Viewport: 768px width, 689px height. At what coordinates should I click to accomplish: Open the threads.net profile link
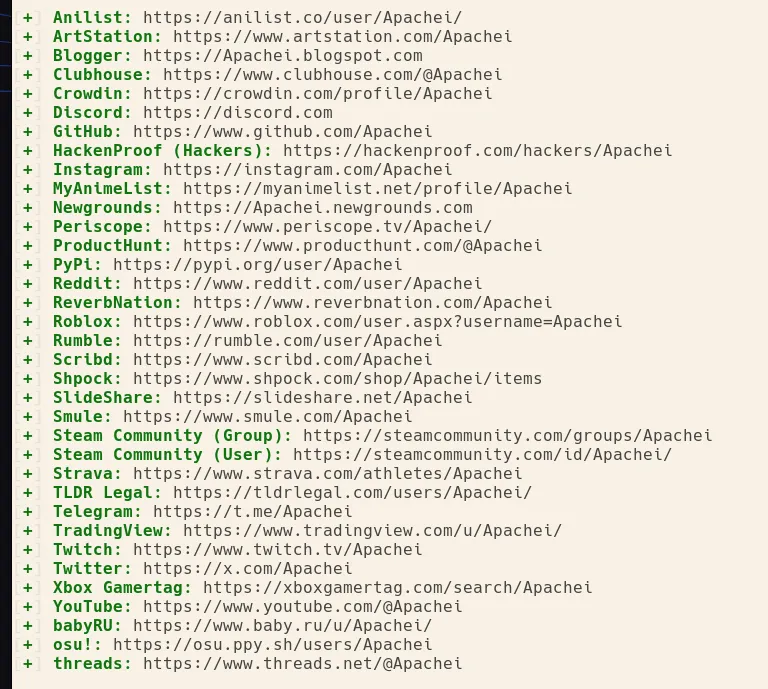(302, 663)
